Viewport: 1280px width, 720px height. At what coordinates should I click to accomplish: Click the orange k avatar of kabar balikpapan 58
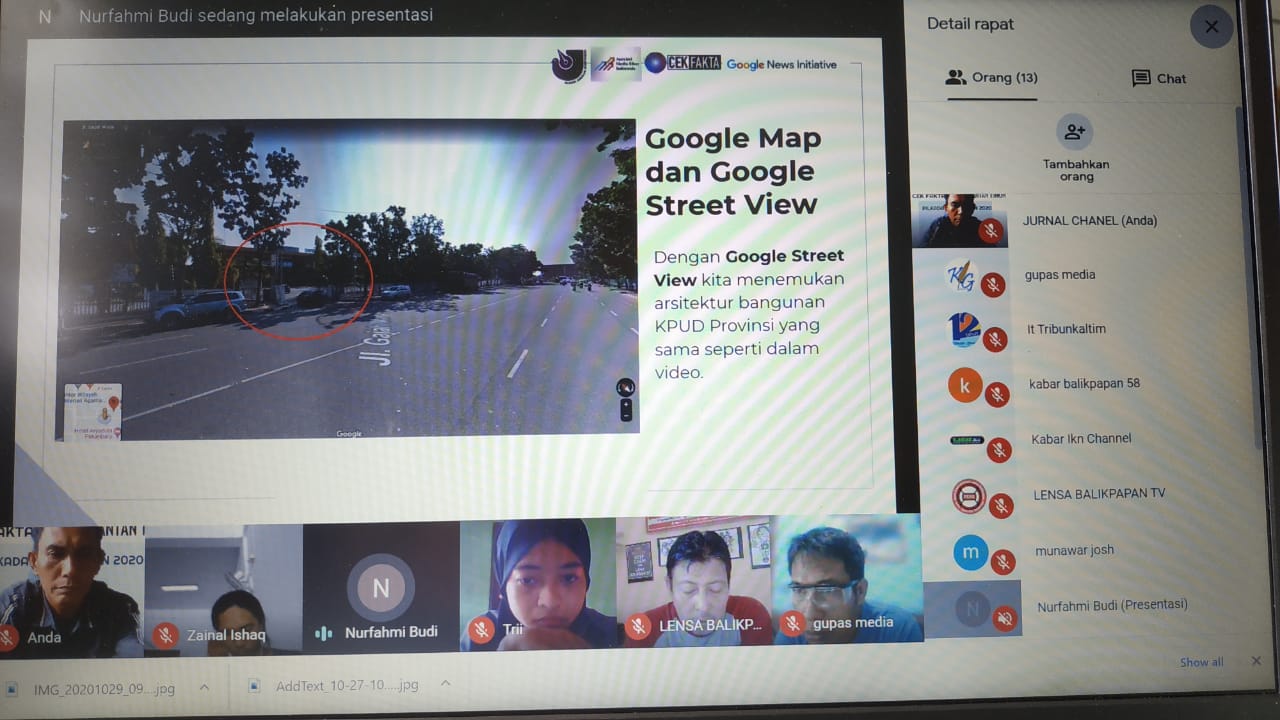coord(965,385)
